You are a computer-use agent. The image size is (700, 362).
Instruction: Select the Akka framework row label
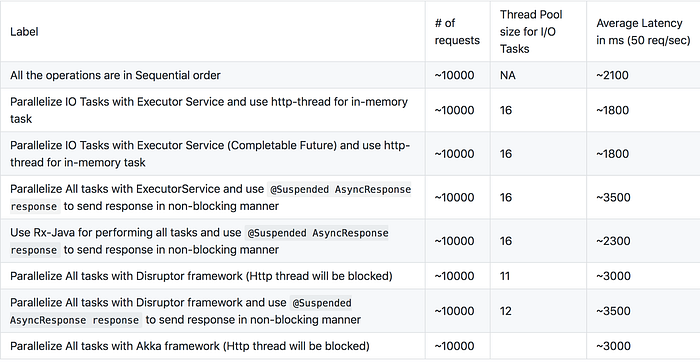[190, 346]
